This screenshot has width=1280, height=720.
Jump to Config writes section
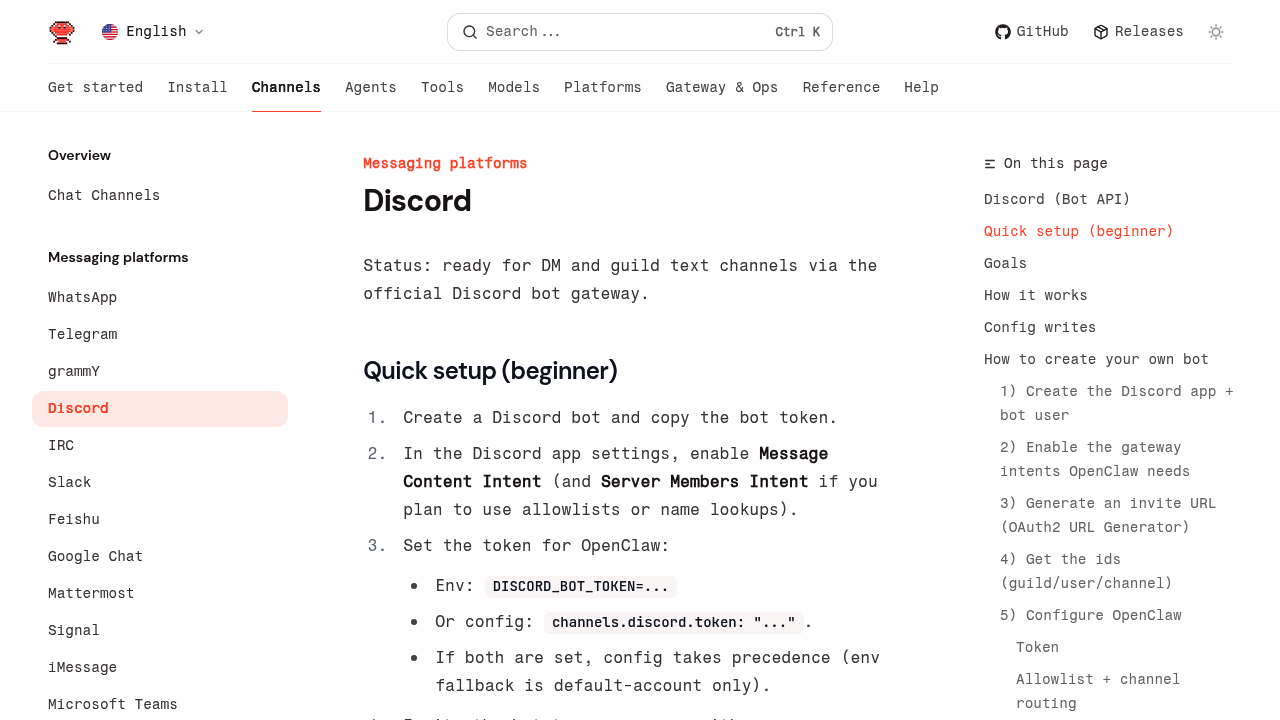pyautogui.click(x=1039, y=327)
